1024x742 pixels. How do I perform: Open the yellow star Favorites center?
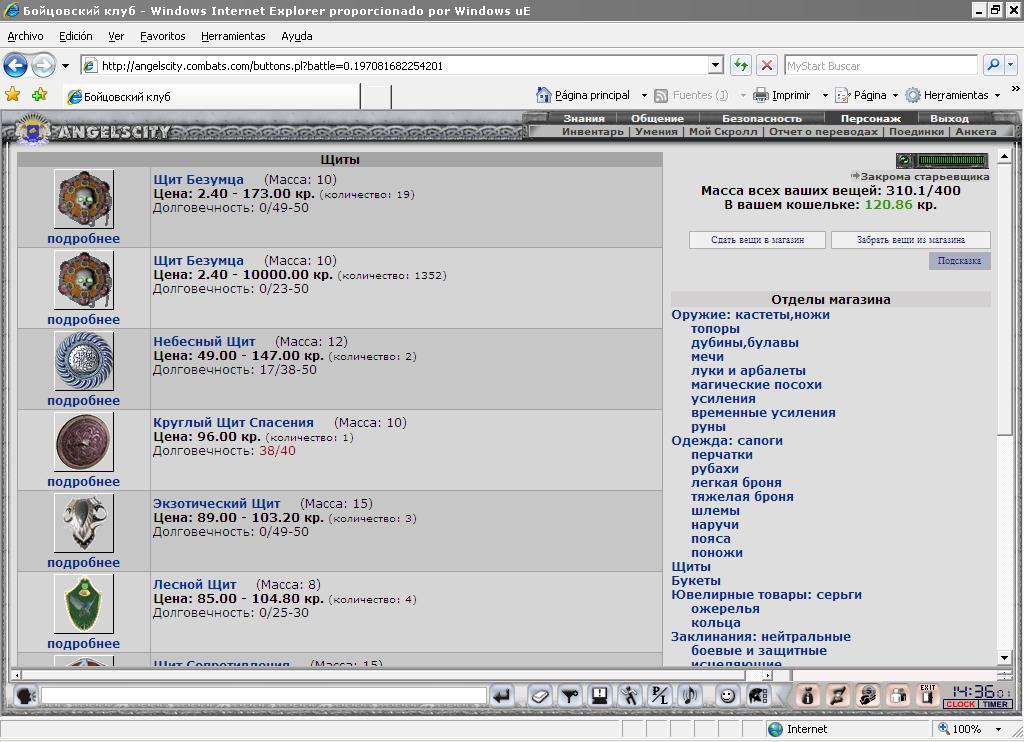(x=12, y=95)
